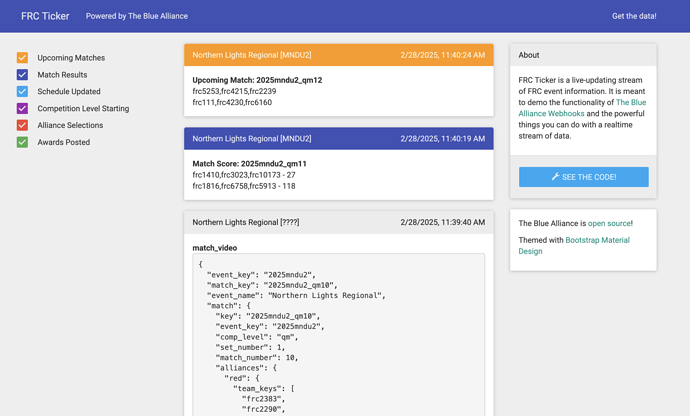
Task: Open the Bootstrap Material Design link
Action: [x=574, y=246]
